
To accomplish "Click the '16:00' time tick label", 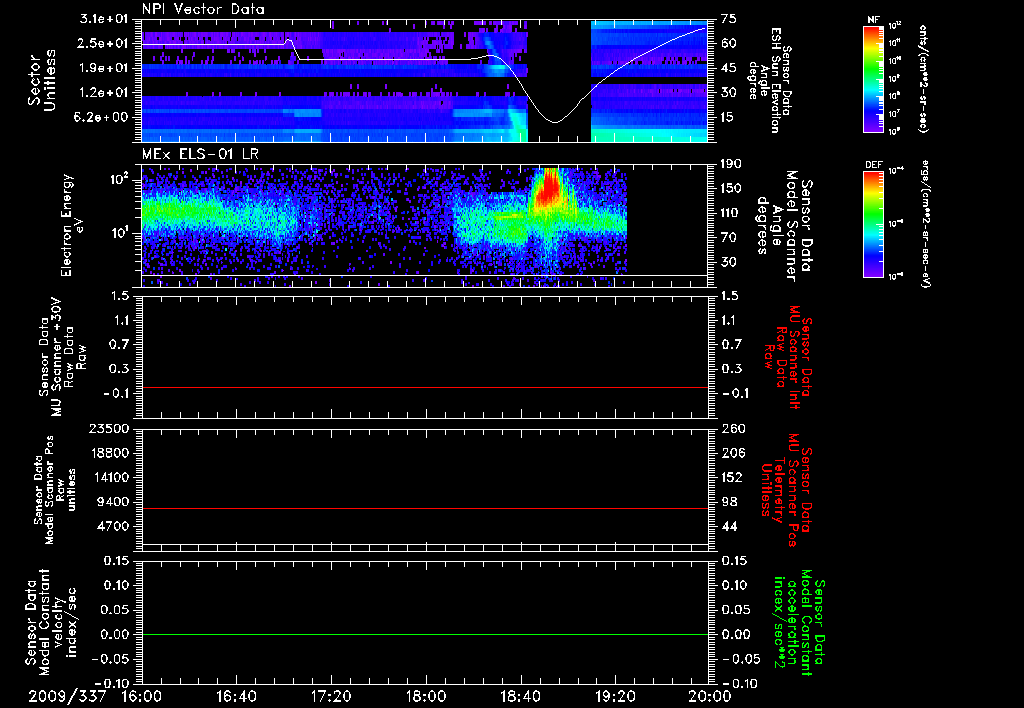I will (x=142, y=696).
